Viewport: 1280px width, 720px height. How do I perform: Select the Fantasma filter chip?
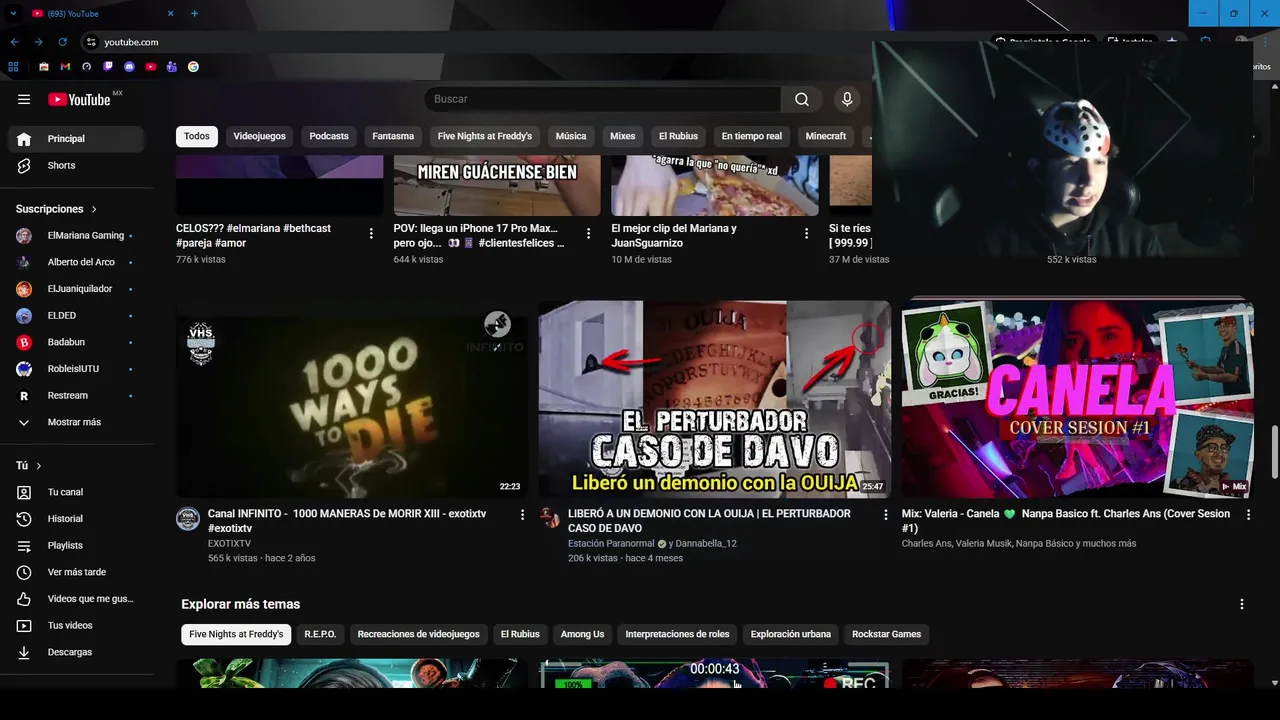(393, 136)
